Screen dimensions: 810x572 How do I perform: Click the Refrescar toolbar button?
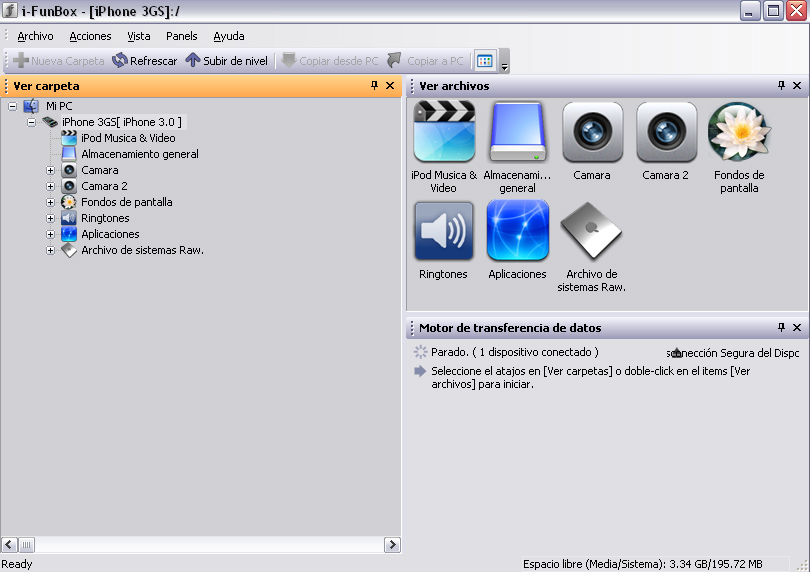tap(145, 61)
